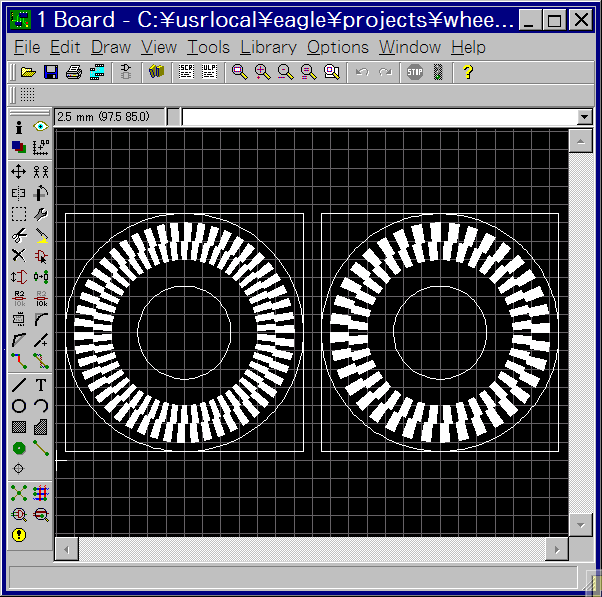Click into the command line input field
602x597 pixels.
pyautogui.click(x=378, y=117)
